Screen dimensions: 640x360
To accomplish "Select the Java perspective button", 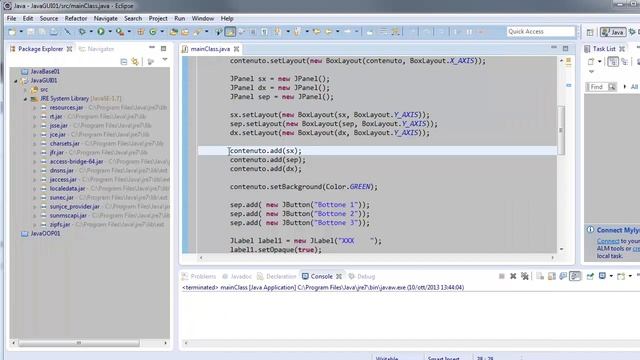I will point(613,32).
